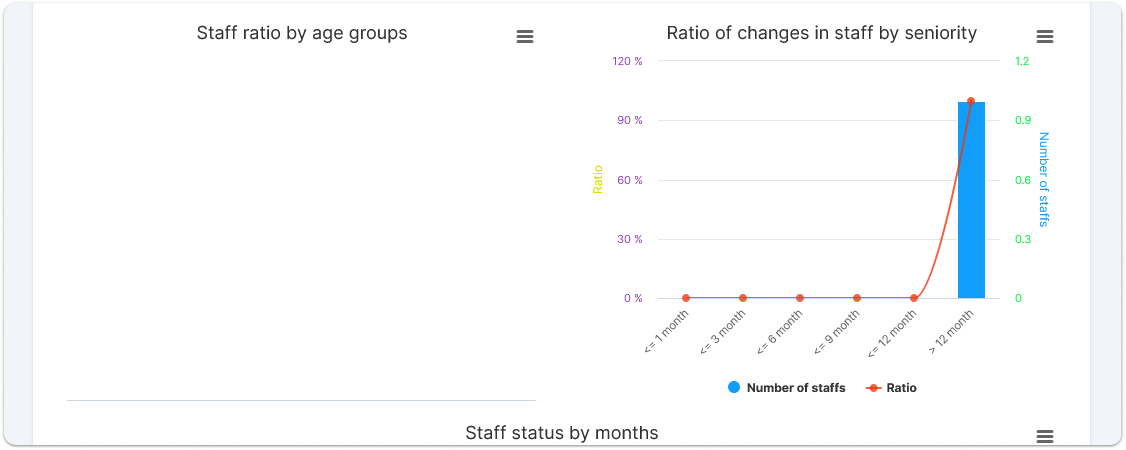Click ratio data point for '<= 3 month'
This screenshot has width=1126, height=450.
coord(743,298)
